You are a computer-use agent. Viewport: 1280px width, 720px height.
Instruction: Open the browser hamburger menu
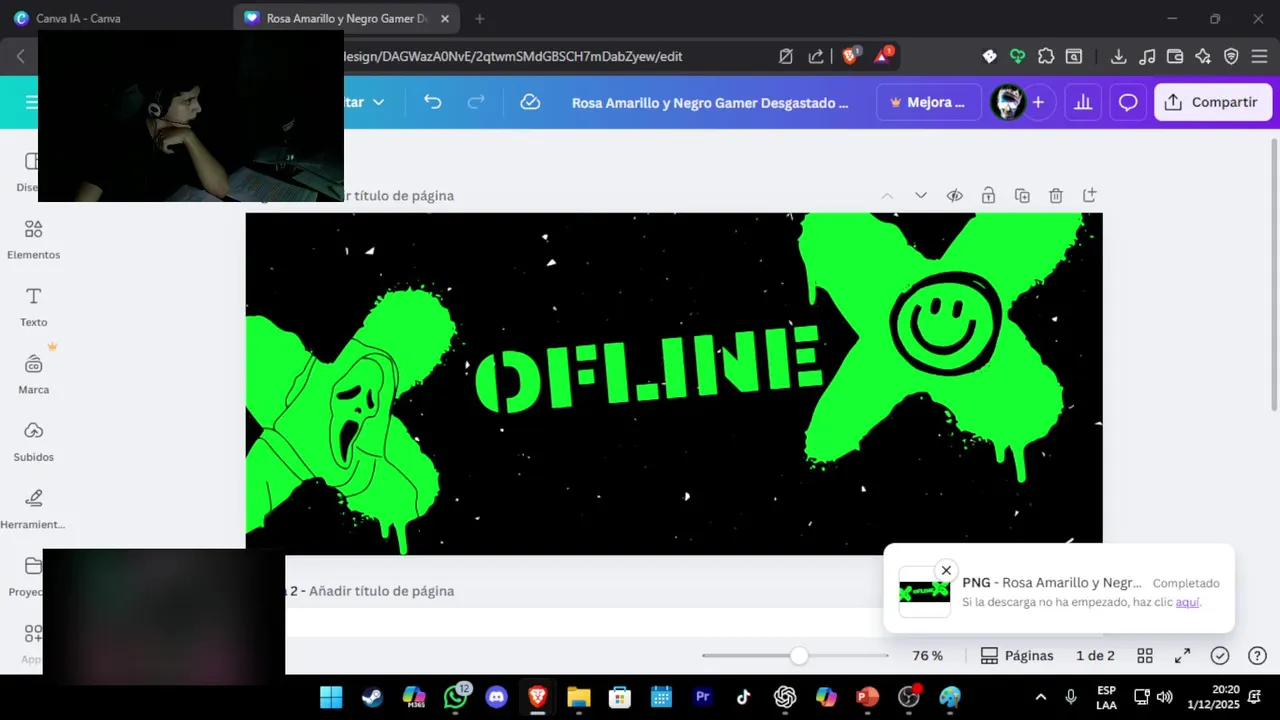click(1259, 56)
